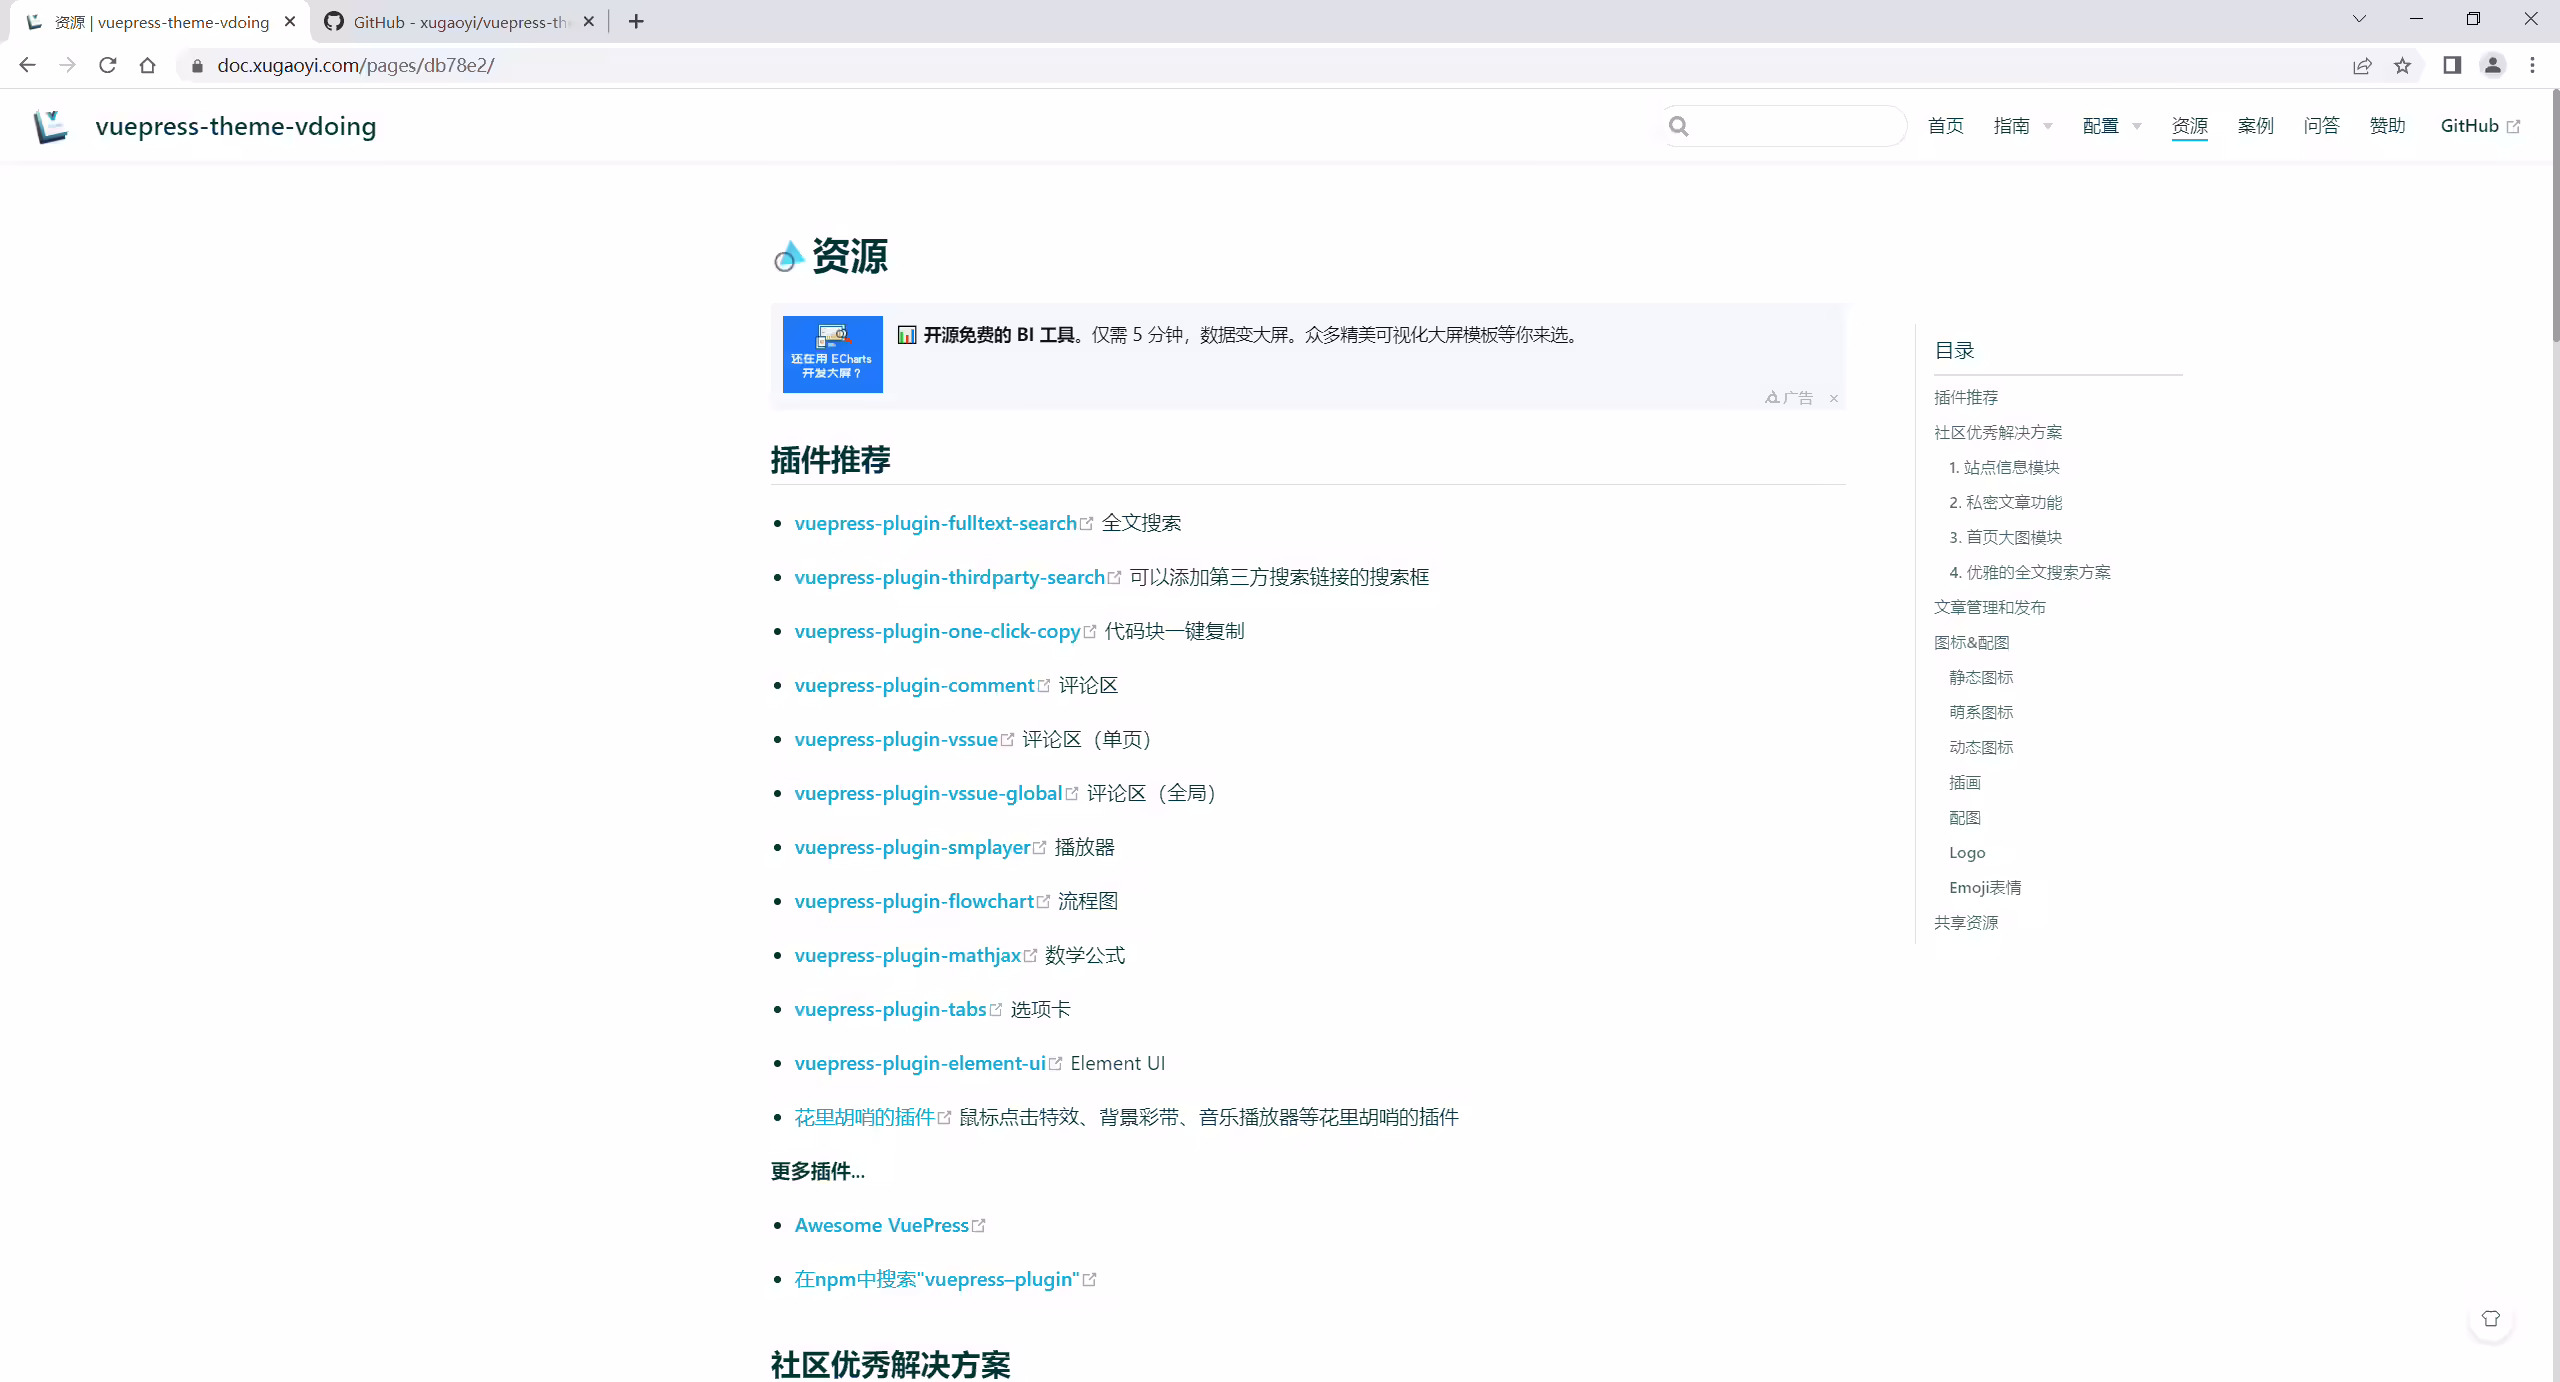Screen dimensions: 2560x1382
Task: Open the 资源 nav item
Action: click(x=2189, y=126)
